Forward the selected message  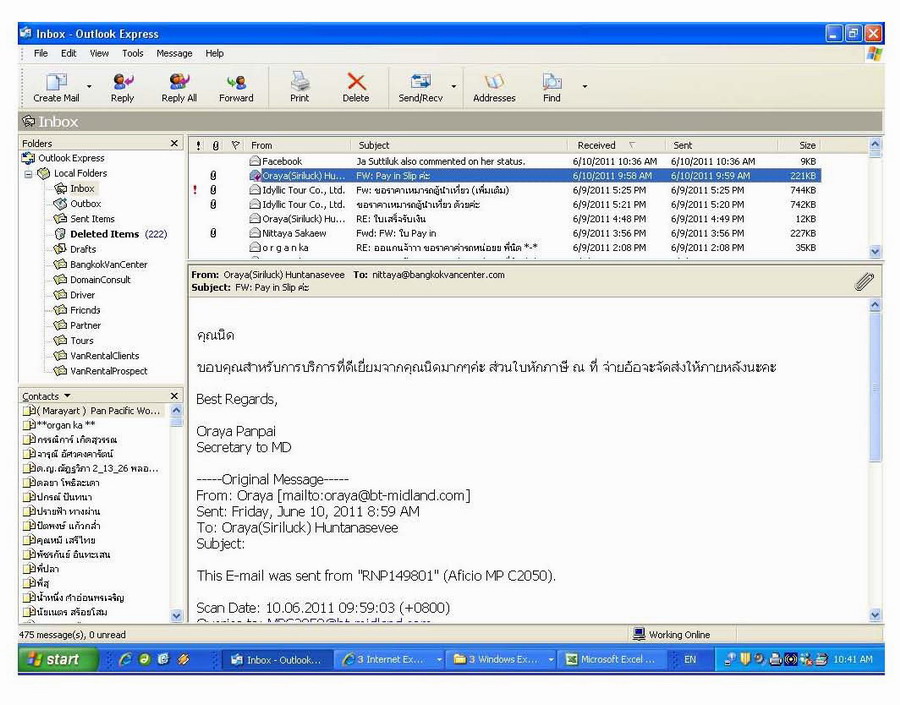tap(236, 87)
